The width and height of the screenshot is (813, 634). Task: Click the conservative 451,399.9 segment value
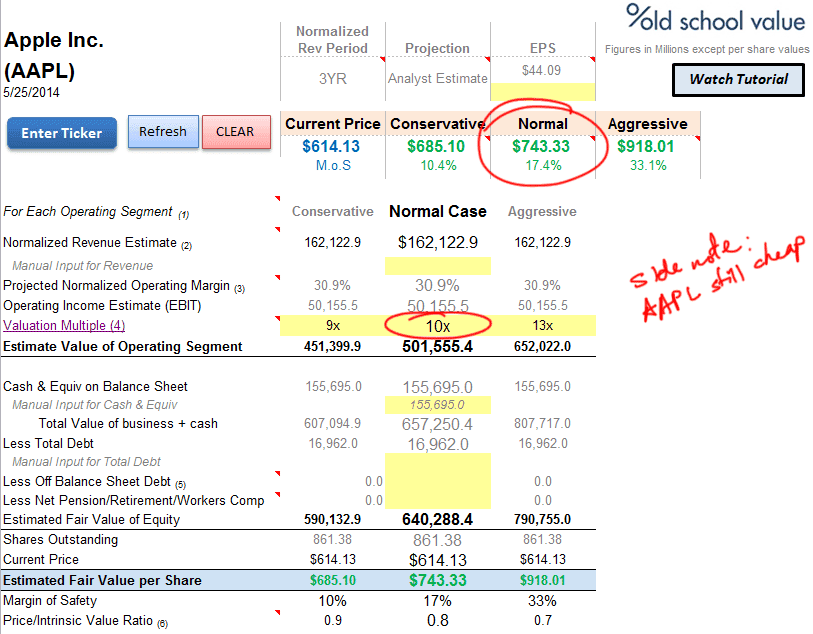[332, 346]
